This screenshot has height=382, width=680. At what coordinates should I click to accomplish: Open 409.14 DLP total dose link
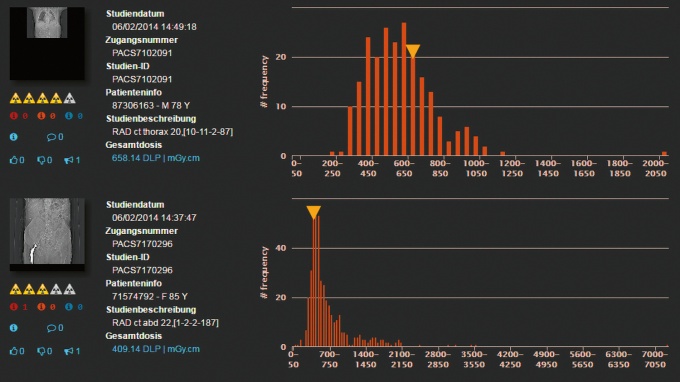click(156, 349)
